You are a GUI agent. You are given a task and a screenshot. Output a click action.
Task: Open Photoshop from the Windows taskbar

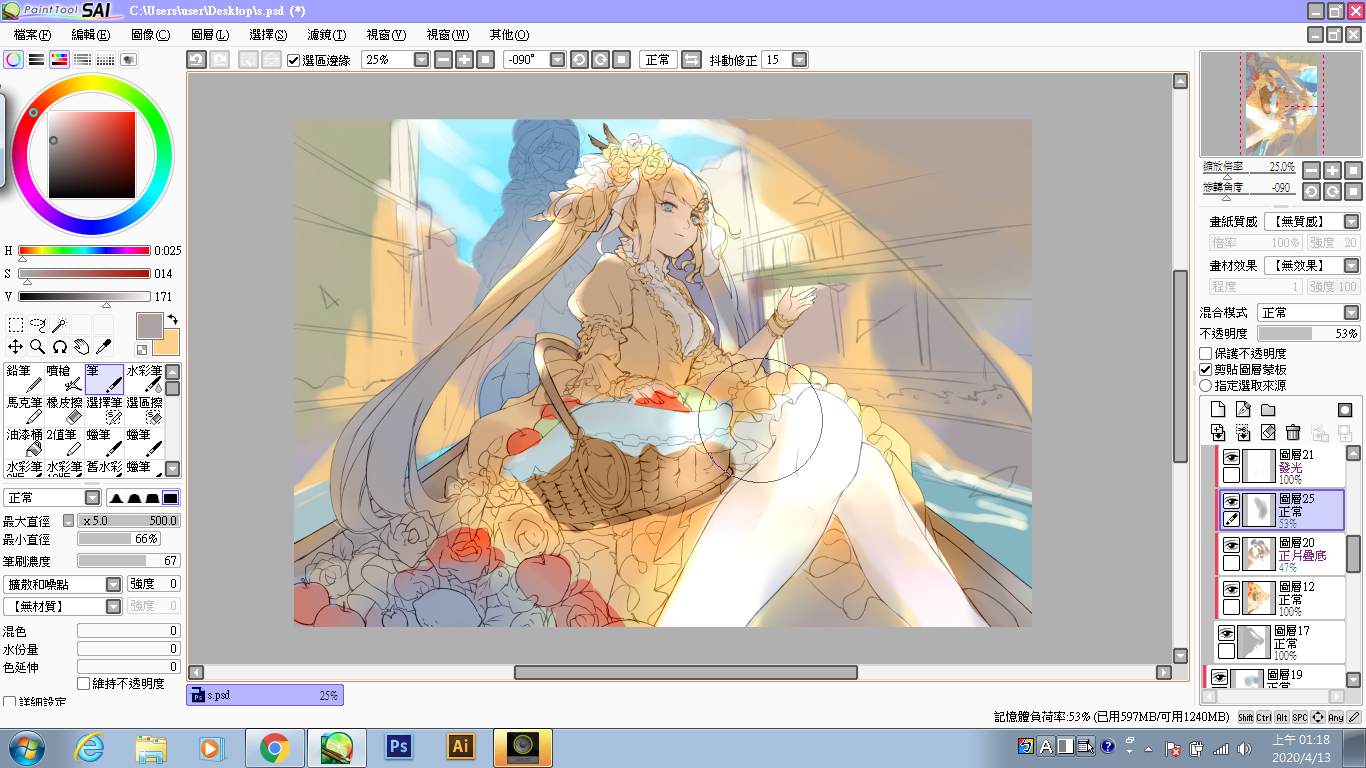tap(399, 747)
